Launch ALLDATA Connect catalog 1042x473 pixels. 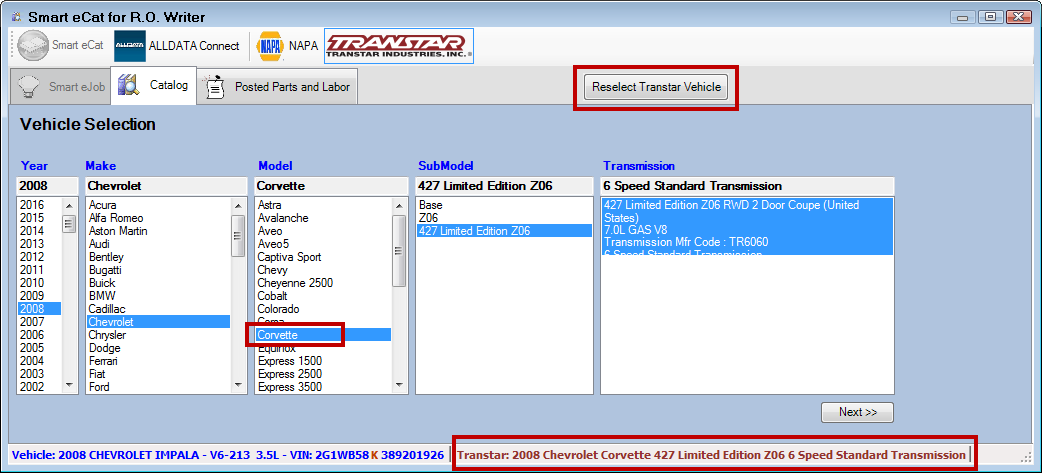coord(178,45)
